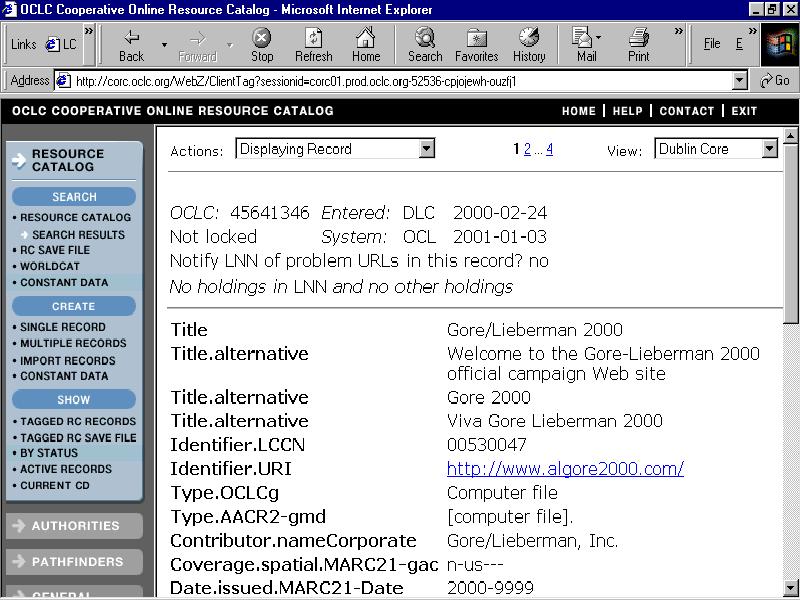800x600 pixels.
Task: Open the History toolbar icon
Action: tap(529, 37)
